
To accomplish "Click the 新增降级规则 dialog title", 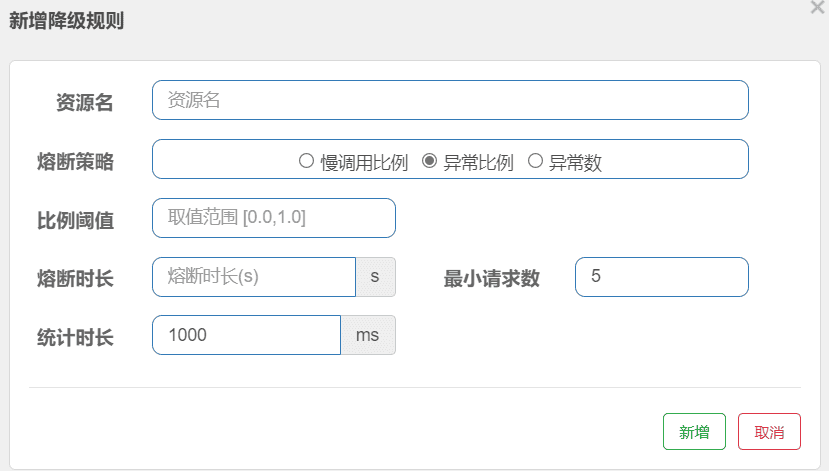I will pos(66,20).
